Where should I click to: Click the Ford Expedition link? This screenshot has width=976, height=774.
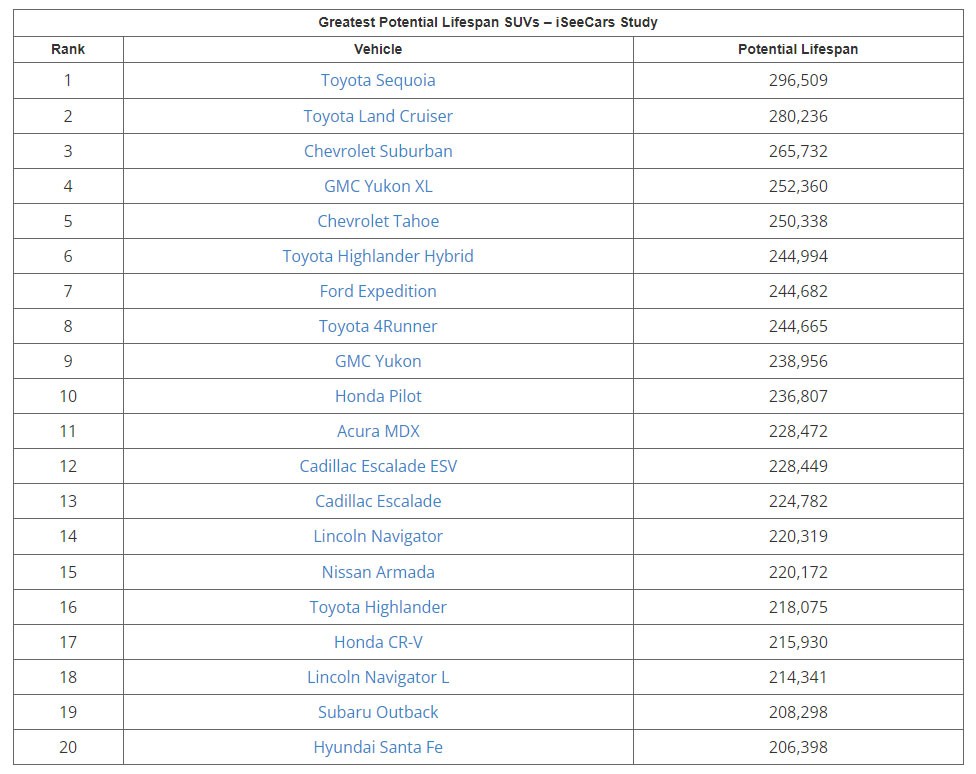click(x=378, y=291)
